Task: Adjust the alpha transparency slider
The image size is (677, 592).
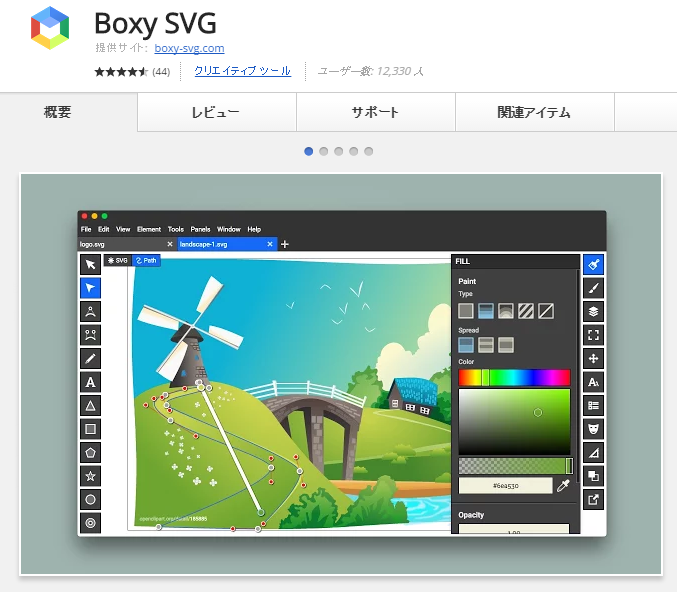Action: click(516, 466)
